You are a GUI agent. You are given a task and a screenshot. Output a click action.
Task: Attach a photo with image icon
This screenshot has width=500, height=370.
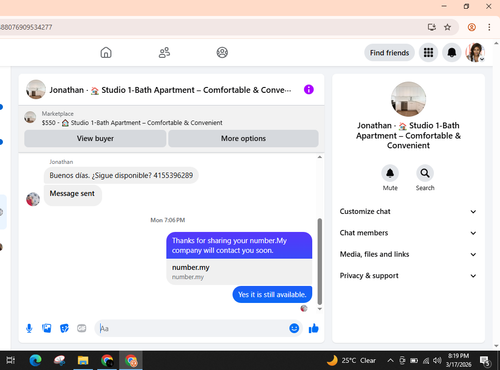click(x=47, y=328)
